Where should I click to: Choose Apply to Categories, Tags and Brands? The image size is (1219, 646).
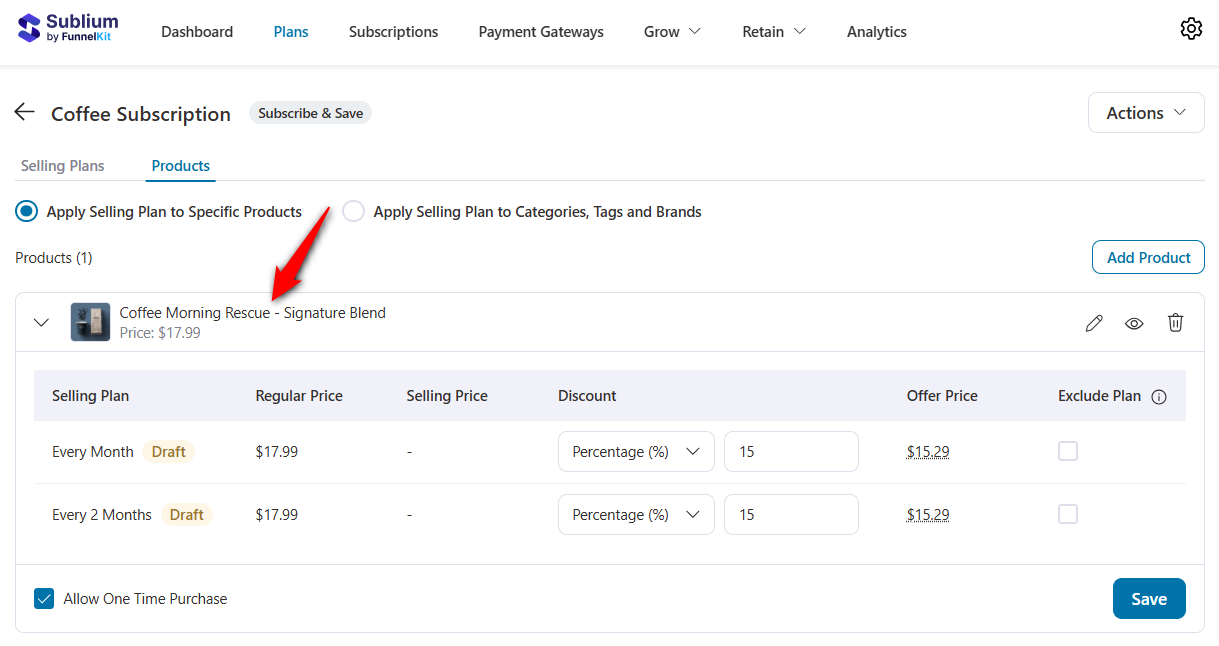point(353,211)
